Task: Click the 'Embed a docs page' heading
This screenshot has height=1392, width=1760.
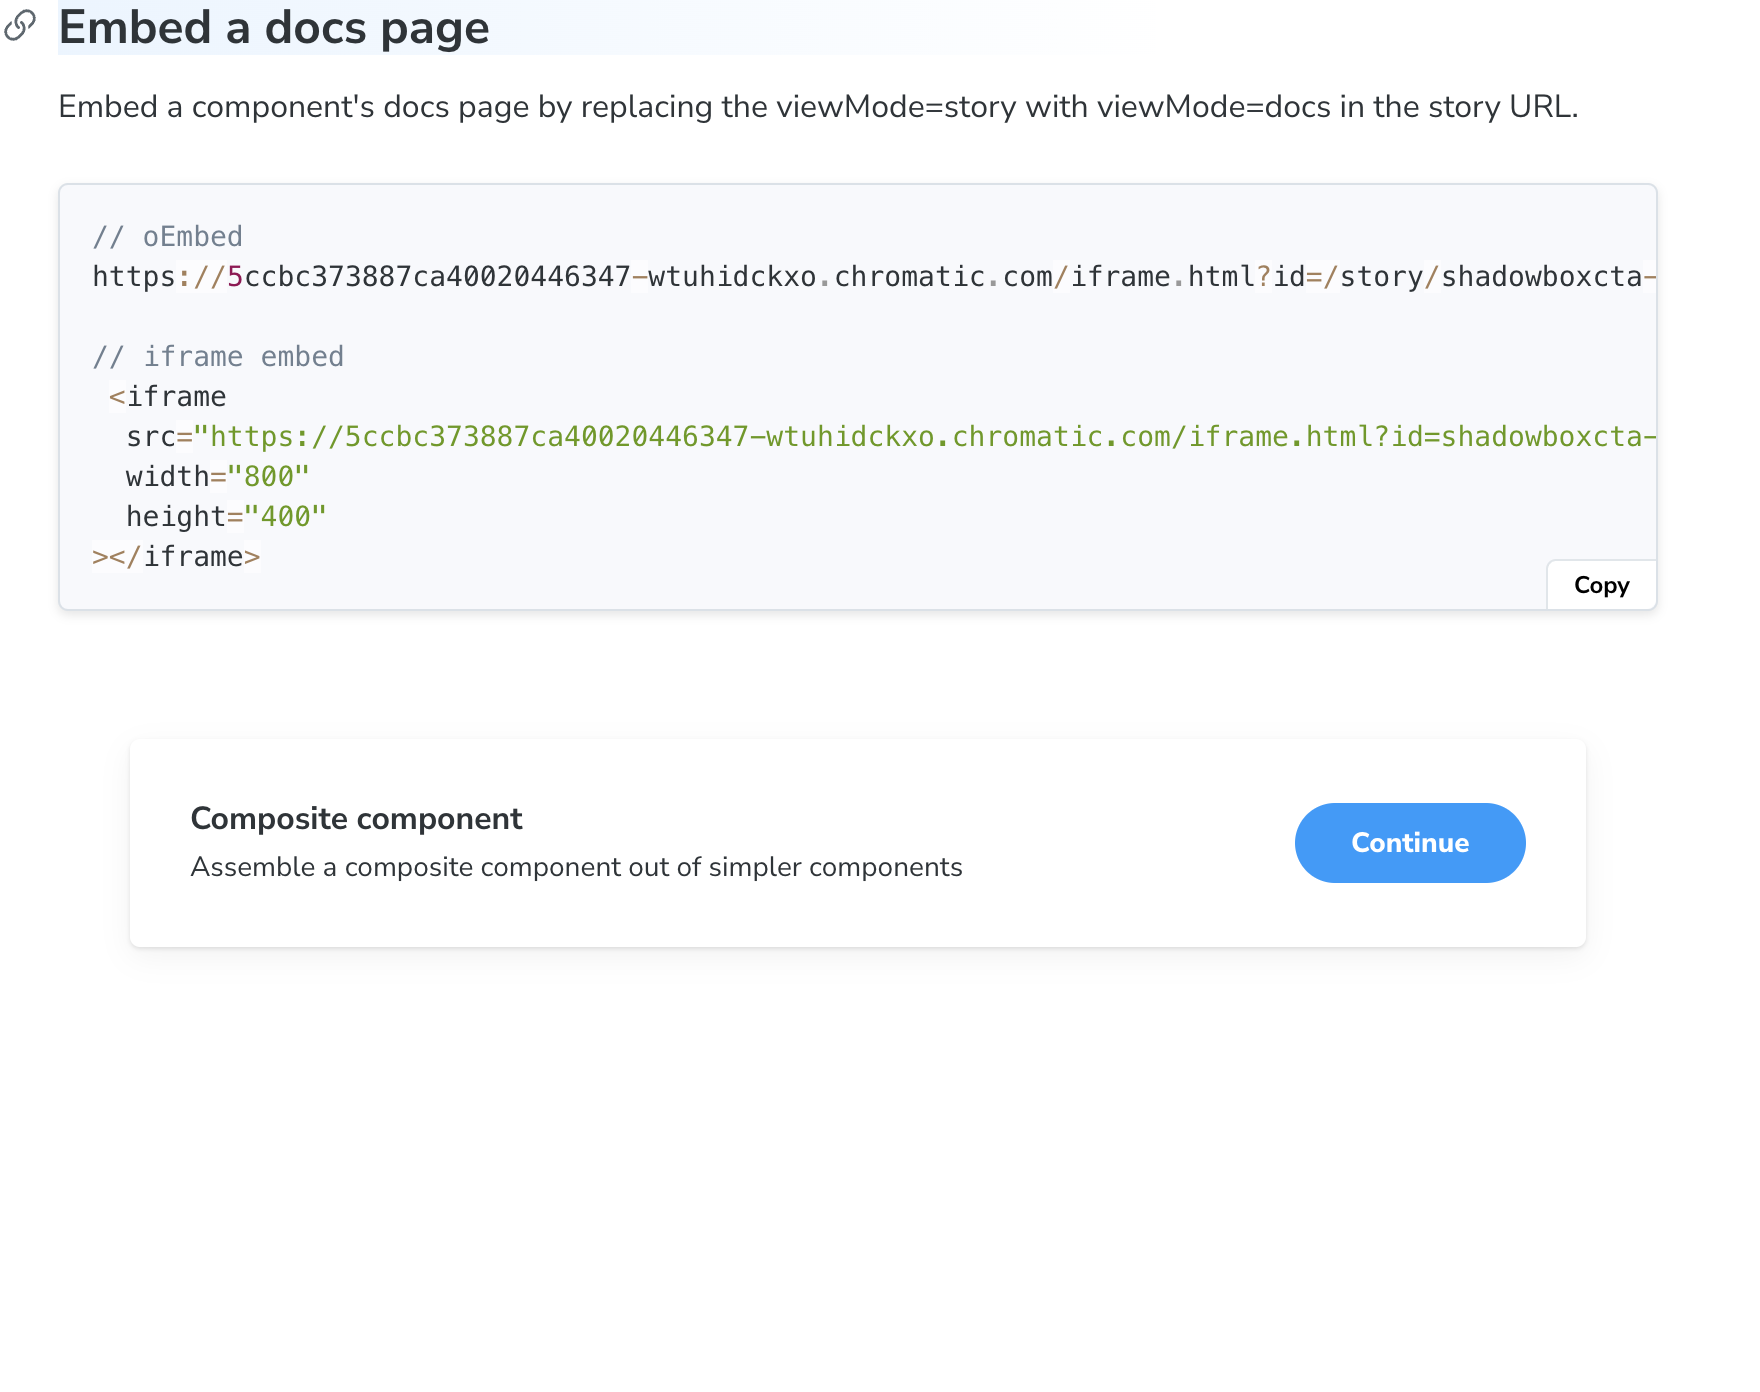Action: [273, 28]
